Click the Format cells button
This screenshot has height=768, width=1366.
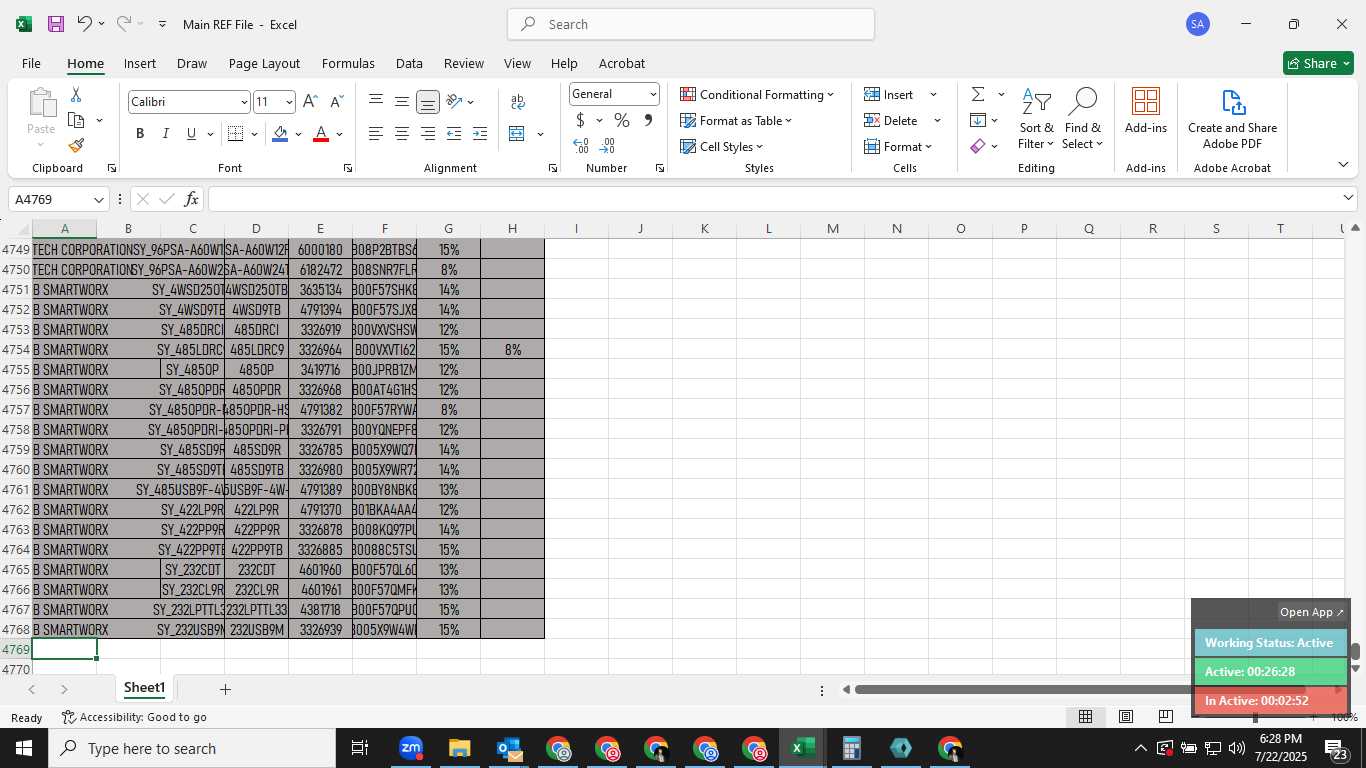pyautogui.click(x=897, y=146)
